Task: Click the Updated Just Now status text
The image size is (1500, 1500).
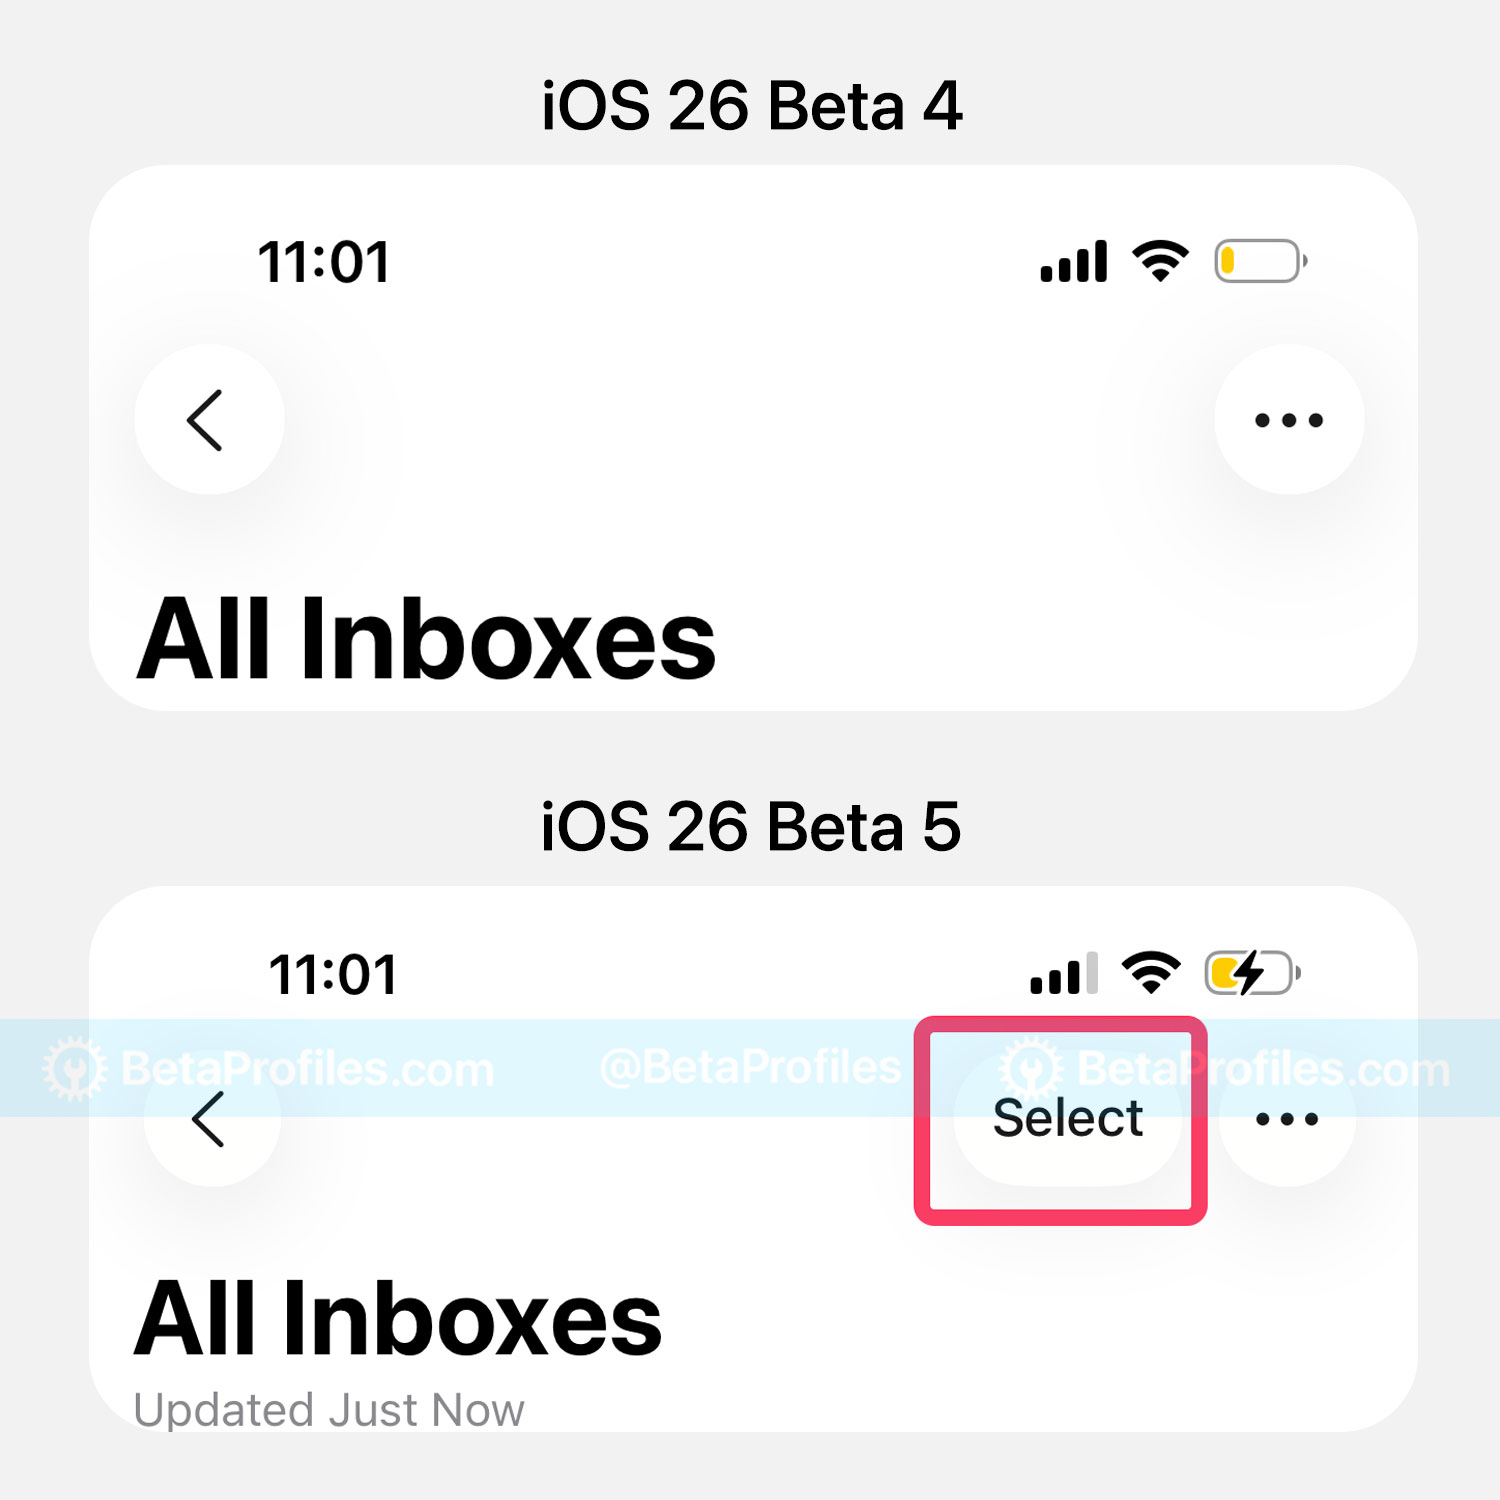Action: [x=329, y=1410]
